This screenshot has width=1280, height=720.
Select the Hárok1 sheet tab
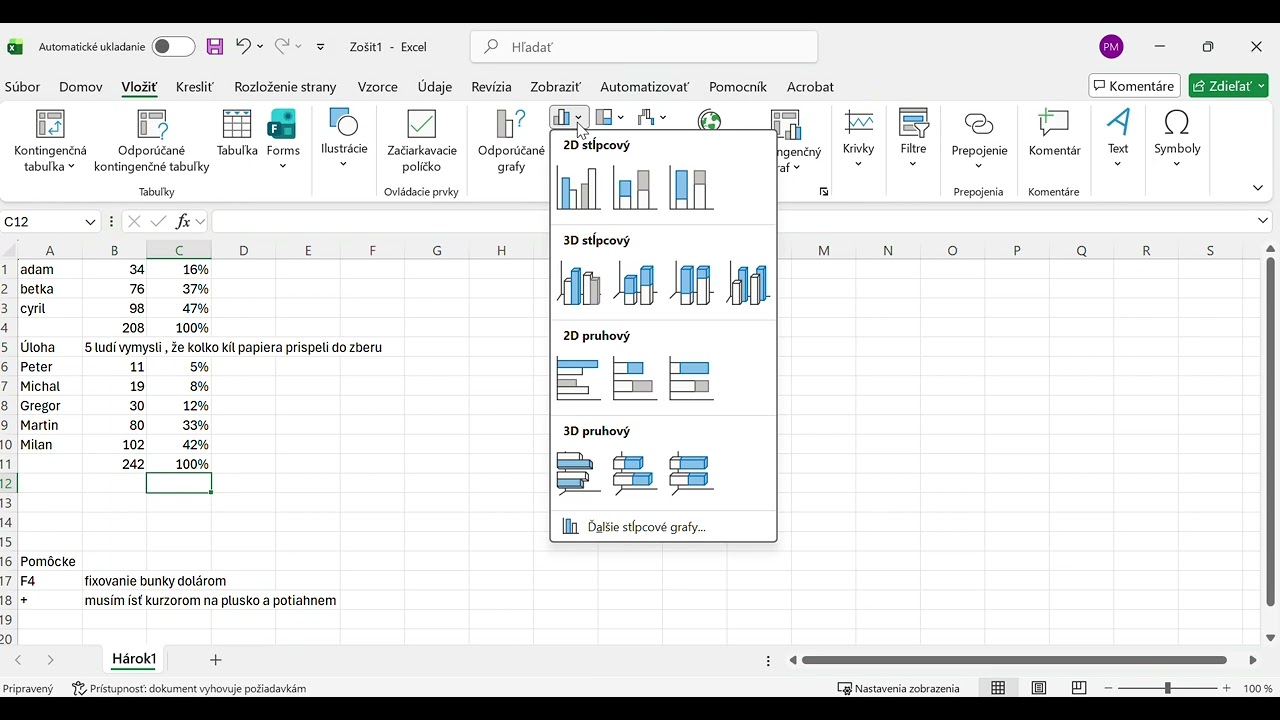(x=134, y=659)
